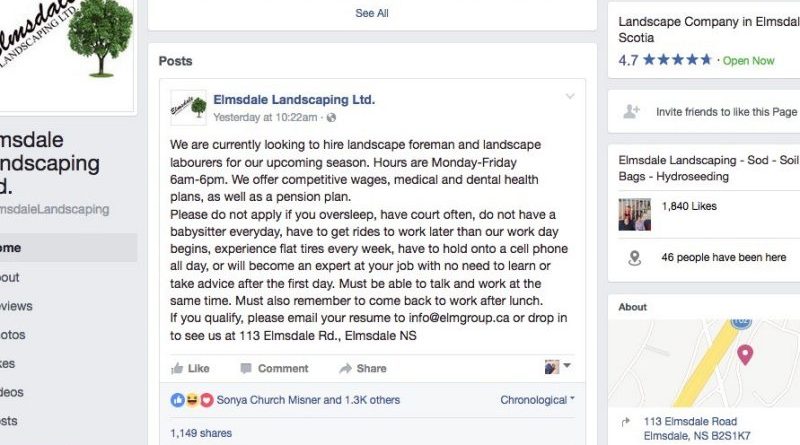
Task: Click the Invite friends person icon
Action: (x=631, y=112)
